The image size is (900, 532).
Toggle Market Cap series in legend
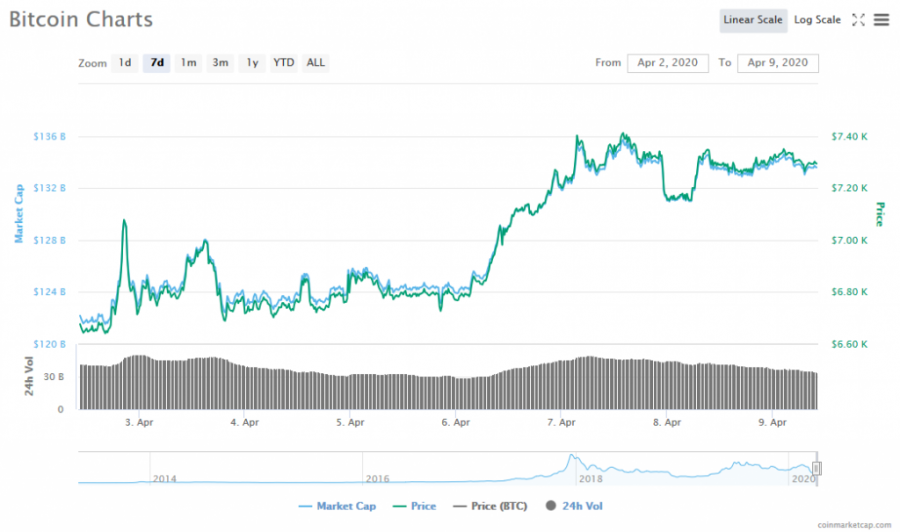coord(338,506)
